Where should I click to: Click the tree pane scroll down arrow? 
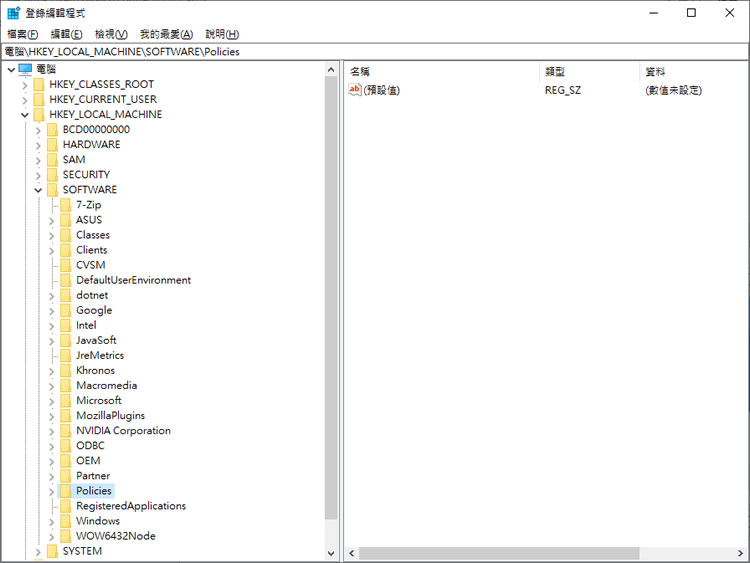tap(331, 554)
